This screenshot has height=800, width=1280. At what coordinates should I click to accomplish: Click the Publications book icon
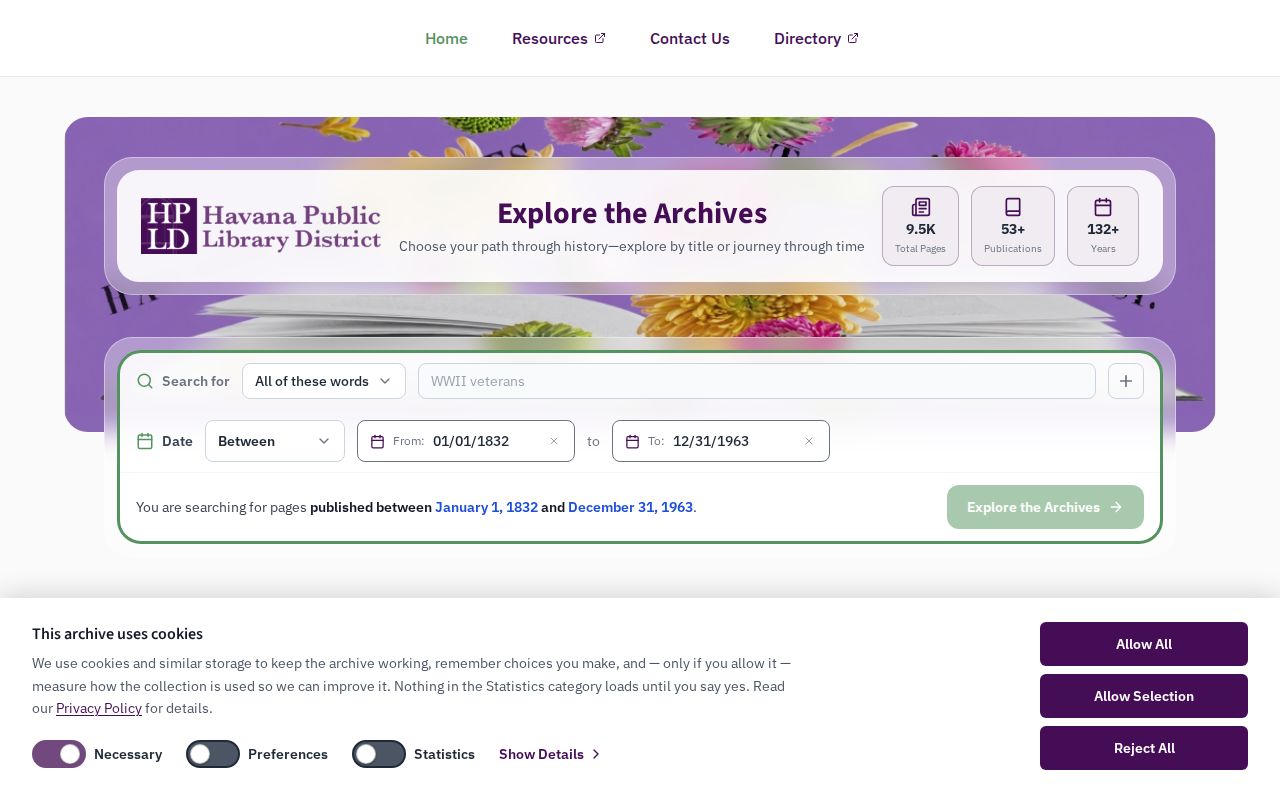pyautogui.click(x=1012, y=207)
